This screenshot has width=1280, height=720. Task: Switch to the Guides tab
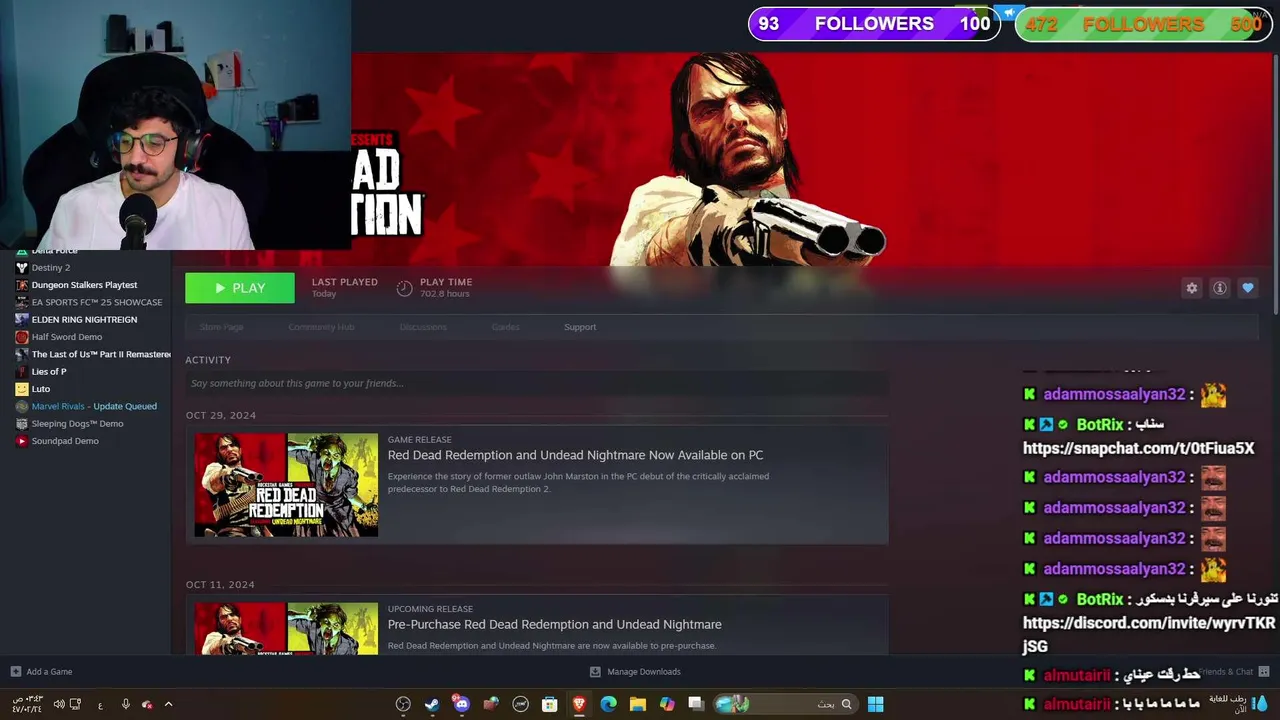pyautogui.click(x=505, y=327)
